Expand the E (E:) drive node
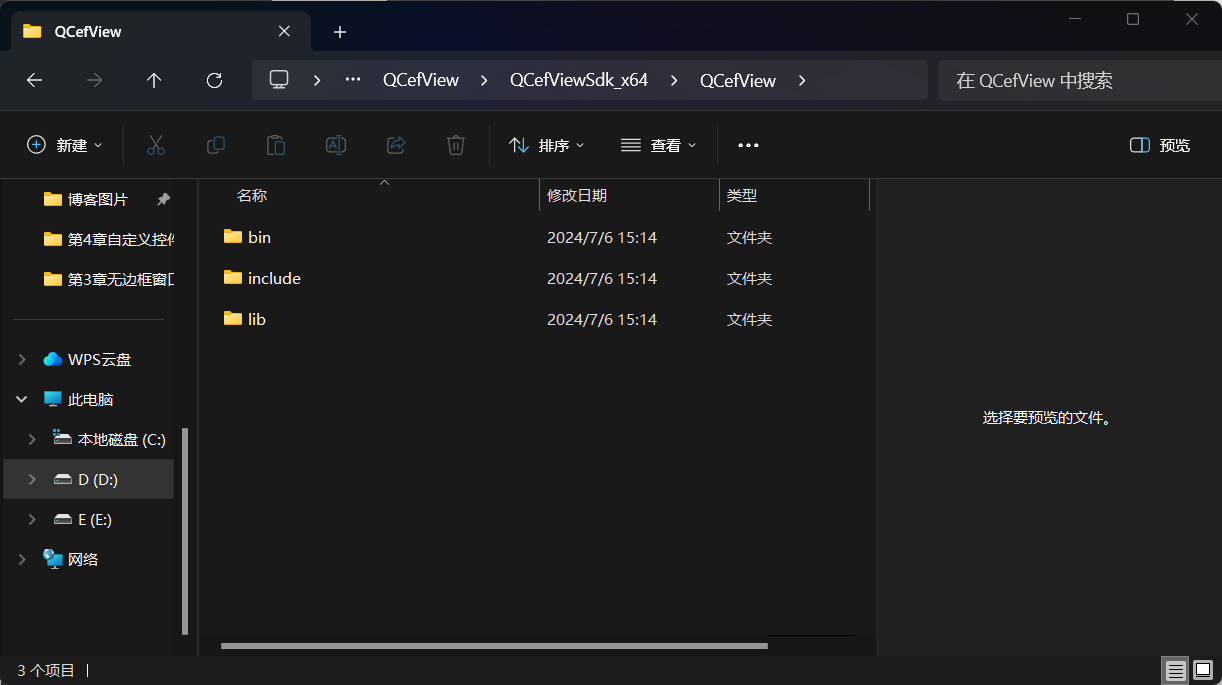The width and height of the screenshot is (1222, 685). (33, 519)
